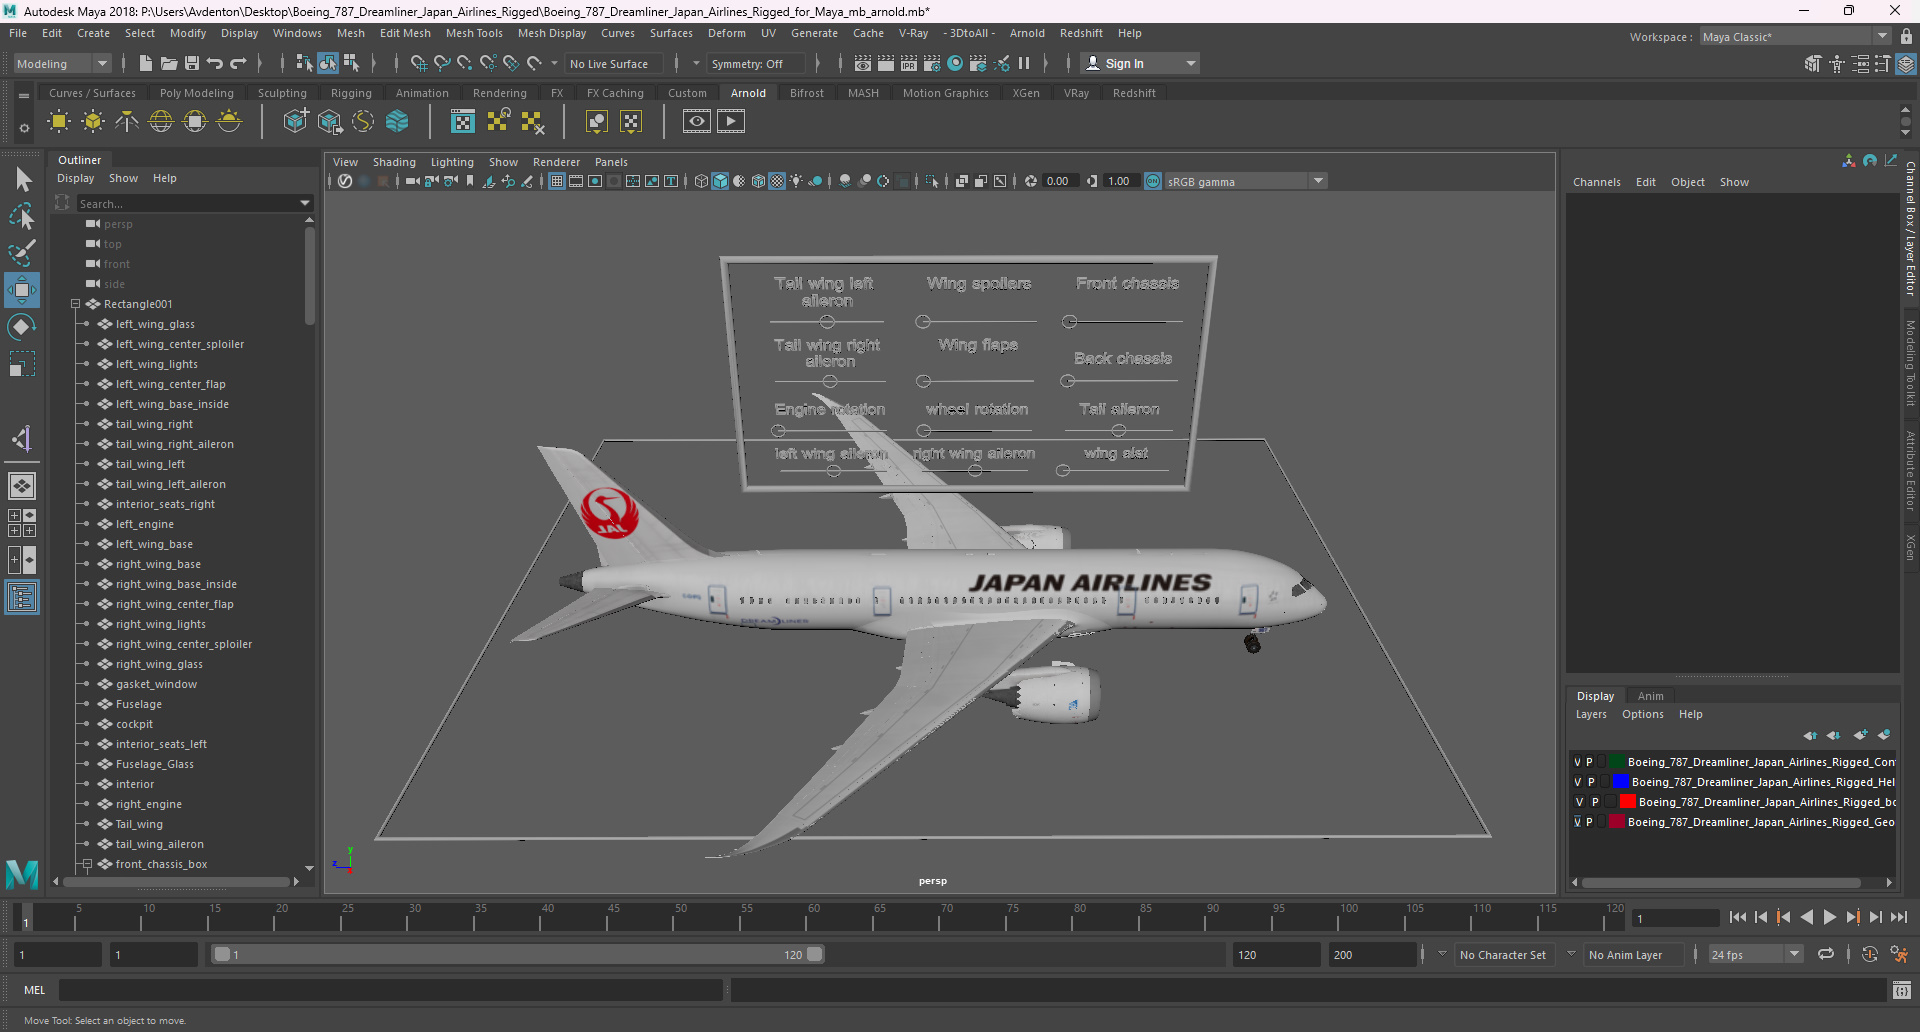Click the Character controls running man icon
The width and height of the screenshot is (1920, 1032).
pyautogui.click(x=1899, y=954)
